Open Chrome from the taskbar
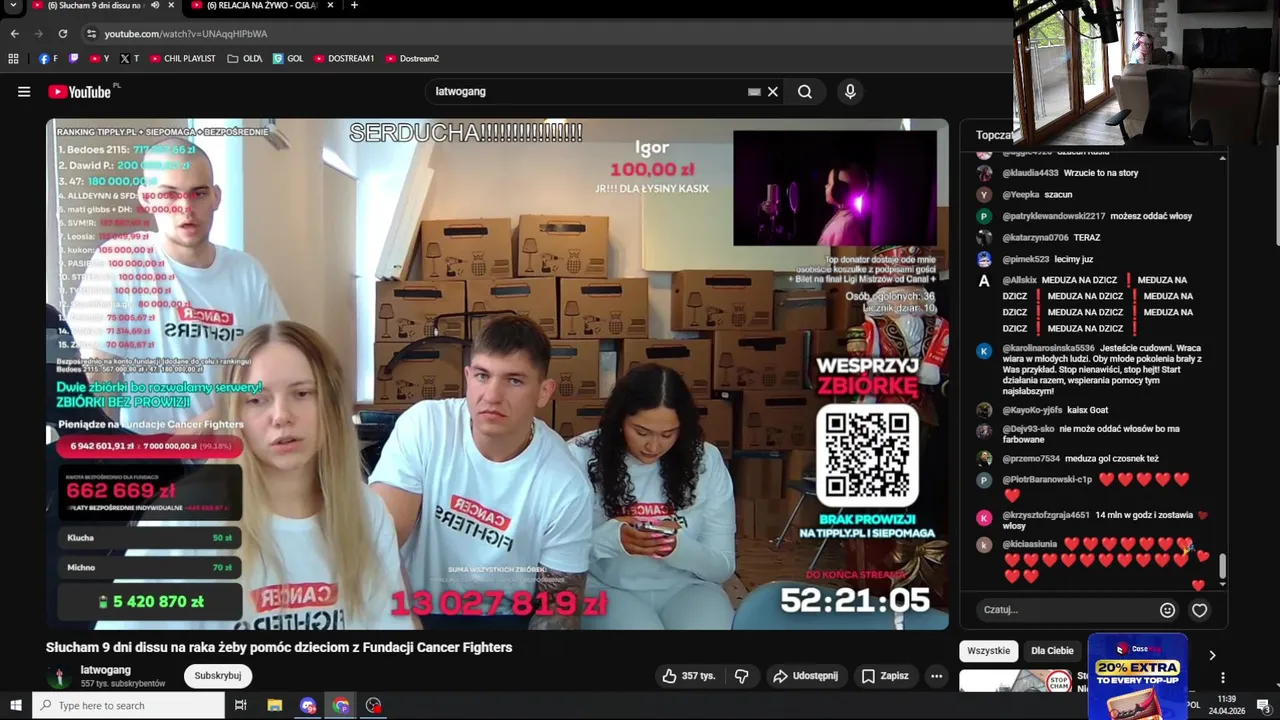Screen dimensions: 1280x720 [341, 706]
